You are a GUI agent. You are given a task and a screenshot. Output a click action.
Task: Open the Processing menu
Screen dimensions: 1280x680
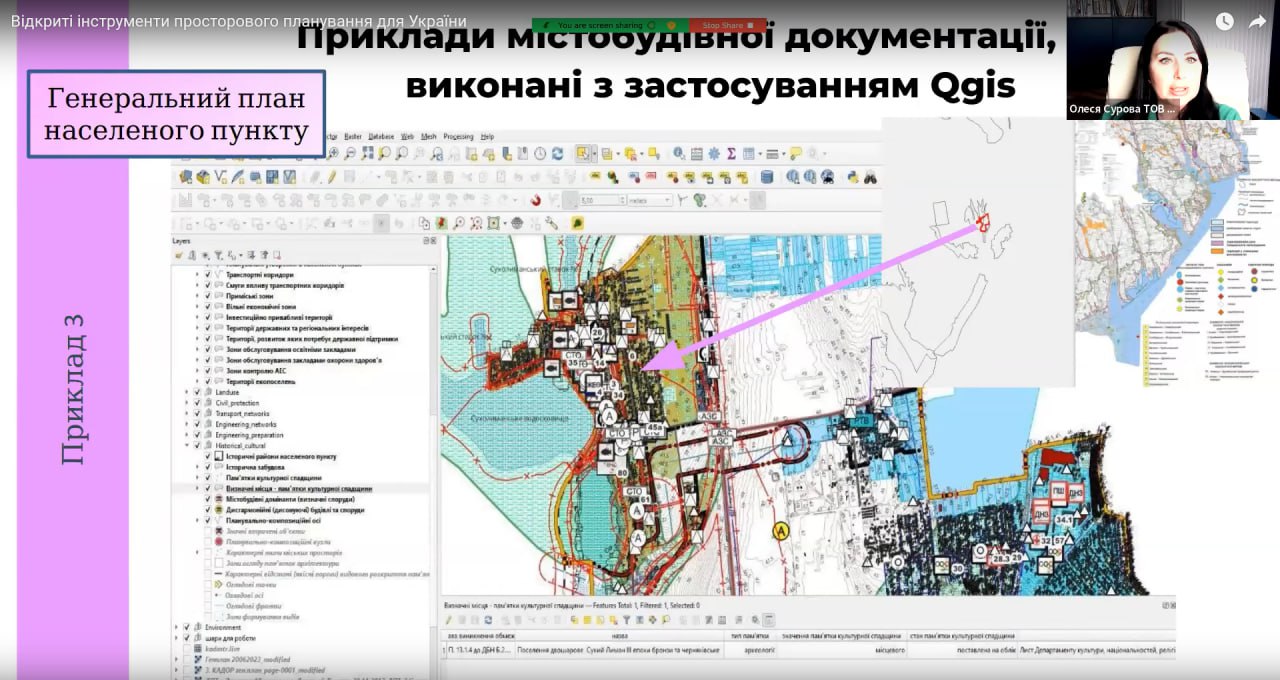(458, 136)
